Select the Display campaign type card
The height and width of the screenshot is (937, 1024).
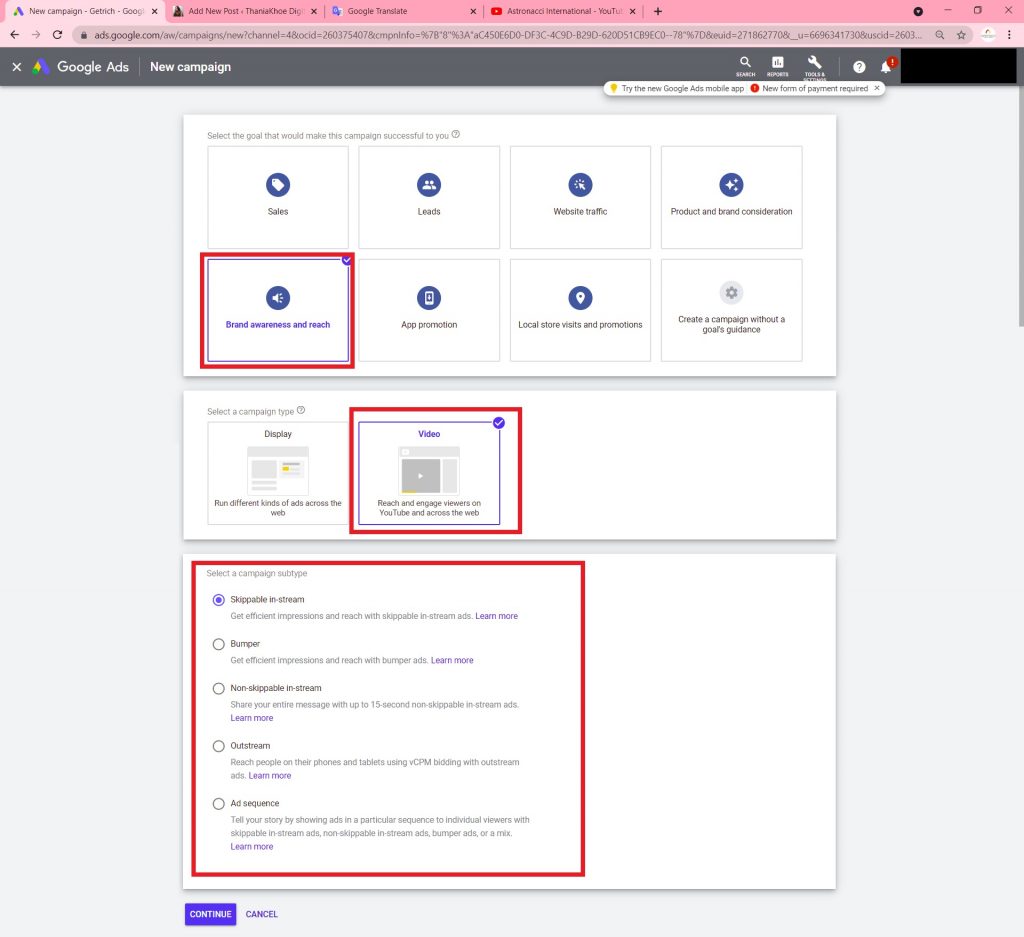pyautogui.click(x=278, y=473)
